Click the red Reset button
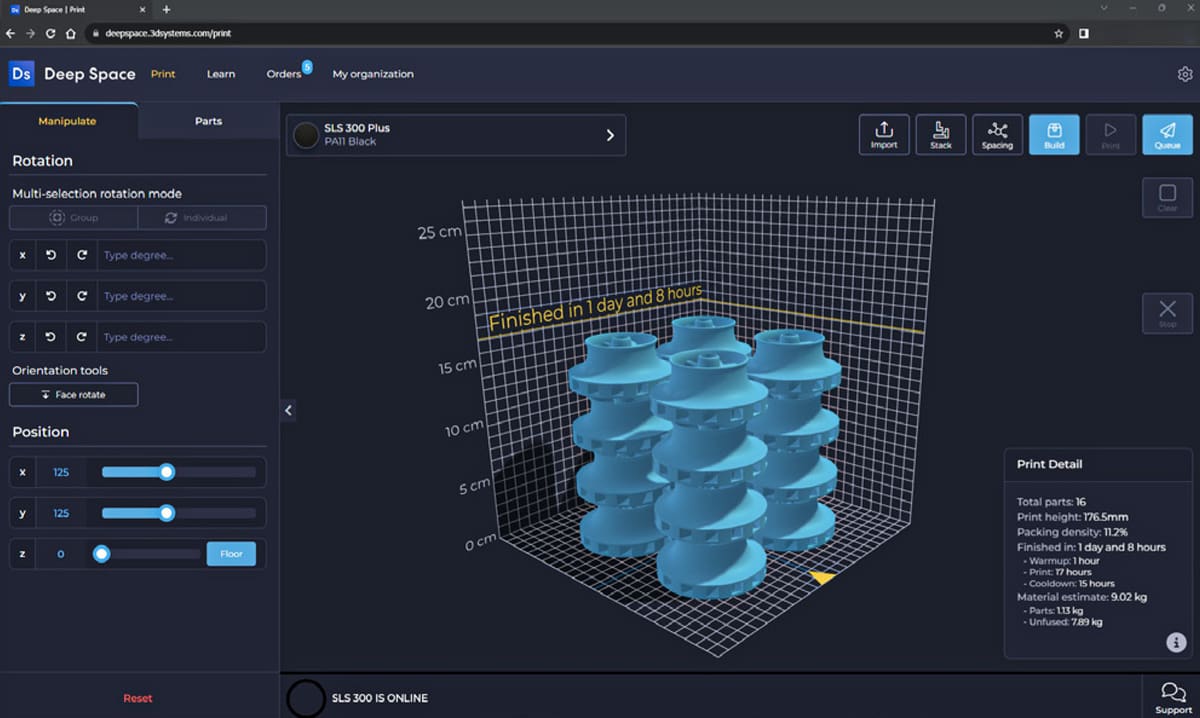1200x718 pixels. coord(138,698)
